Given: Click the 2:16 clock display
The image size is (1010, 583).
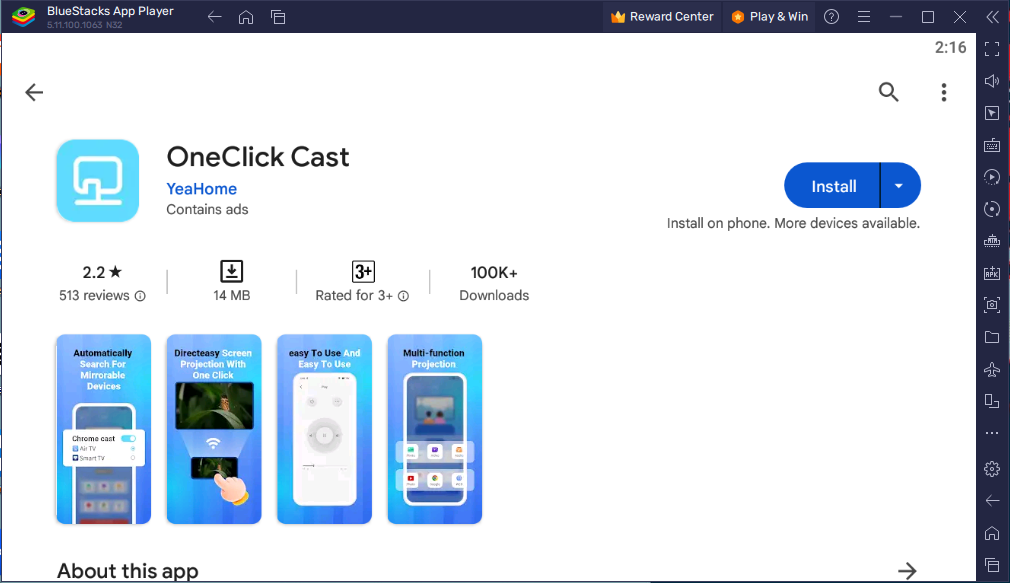Looking at the screenshot, I should (x=951, y=48).
